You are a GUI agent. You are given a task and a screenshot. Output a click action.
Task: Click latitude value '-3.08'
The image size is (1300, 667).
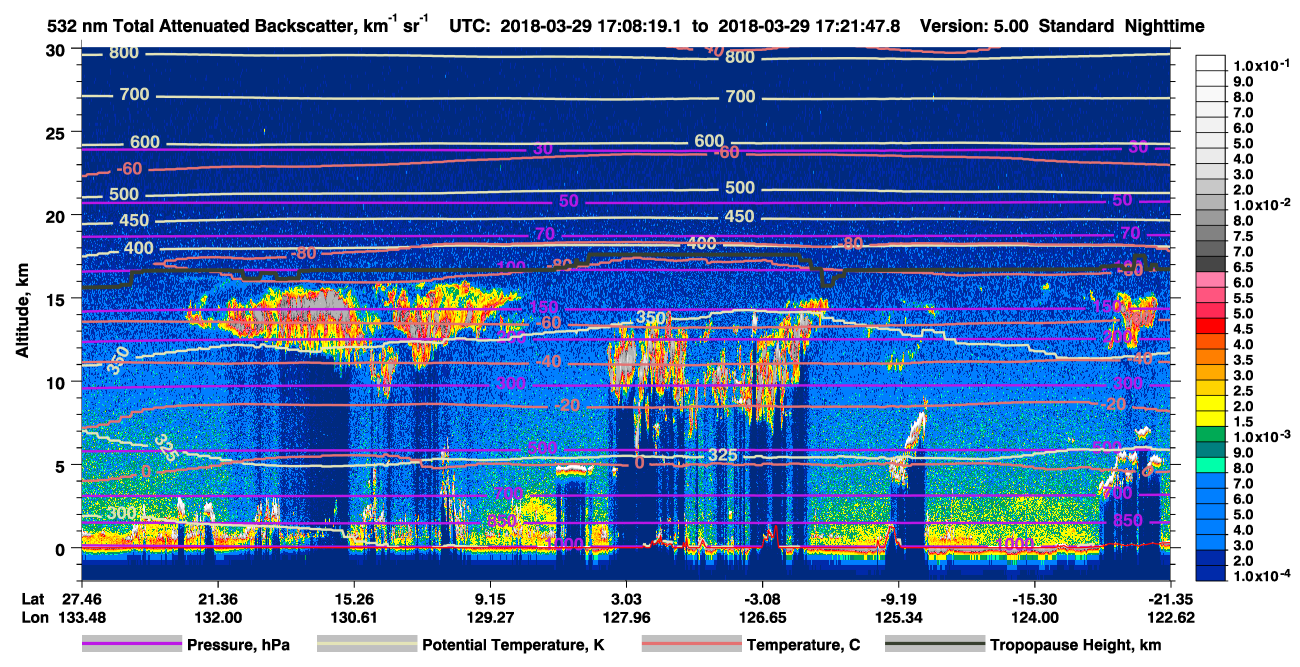point(763,598)
